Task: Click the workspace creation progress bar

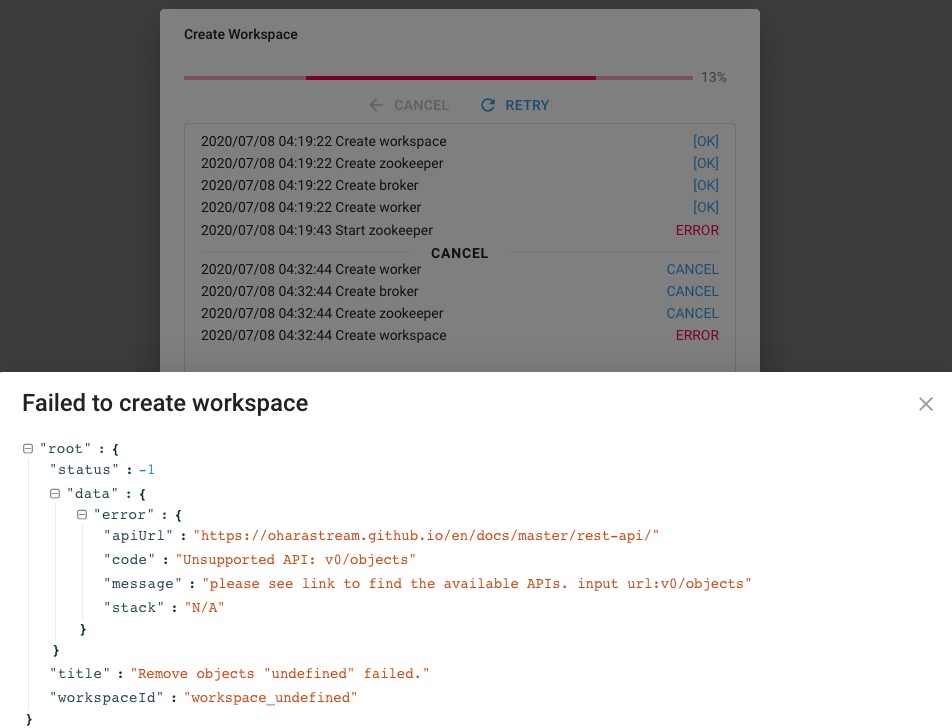Action: 438,78
